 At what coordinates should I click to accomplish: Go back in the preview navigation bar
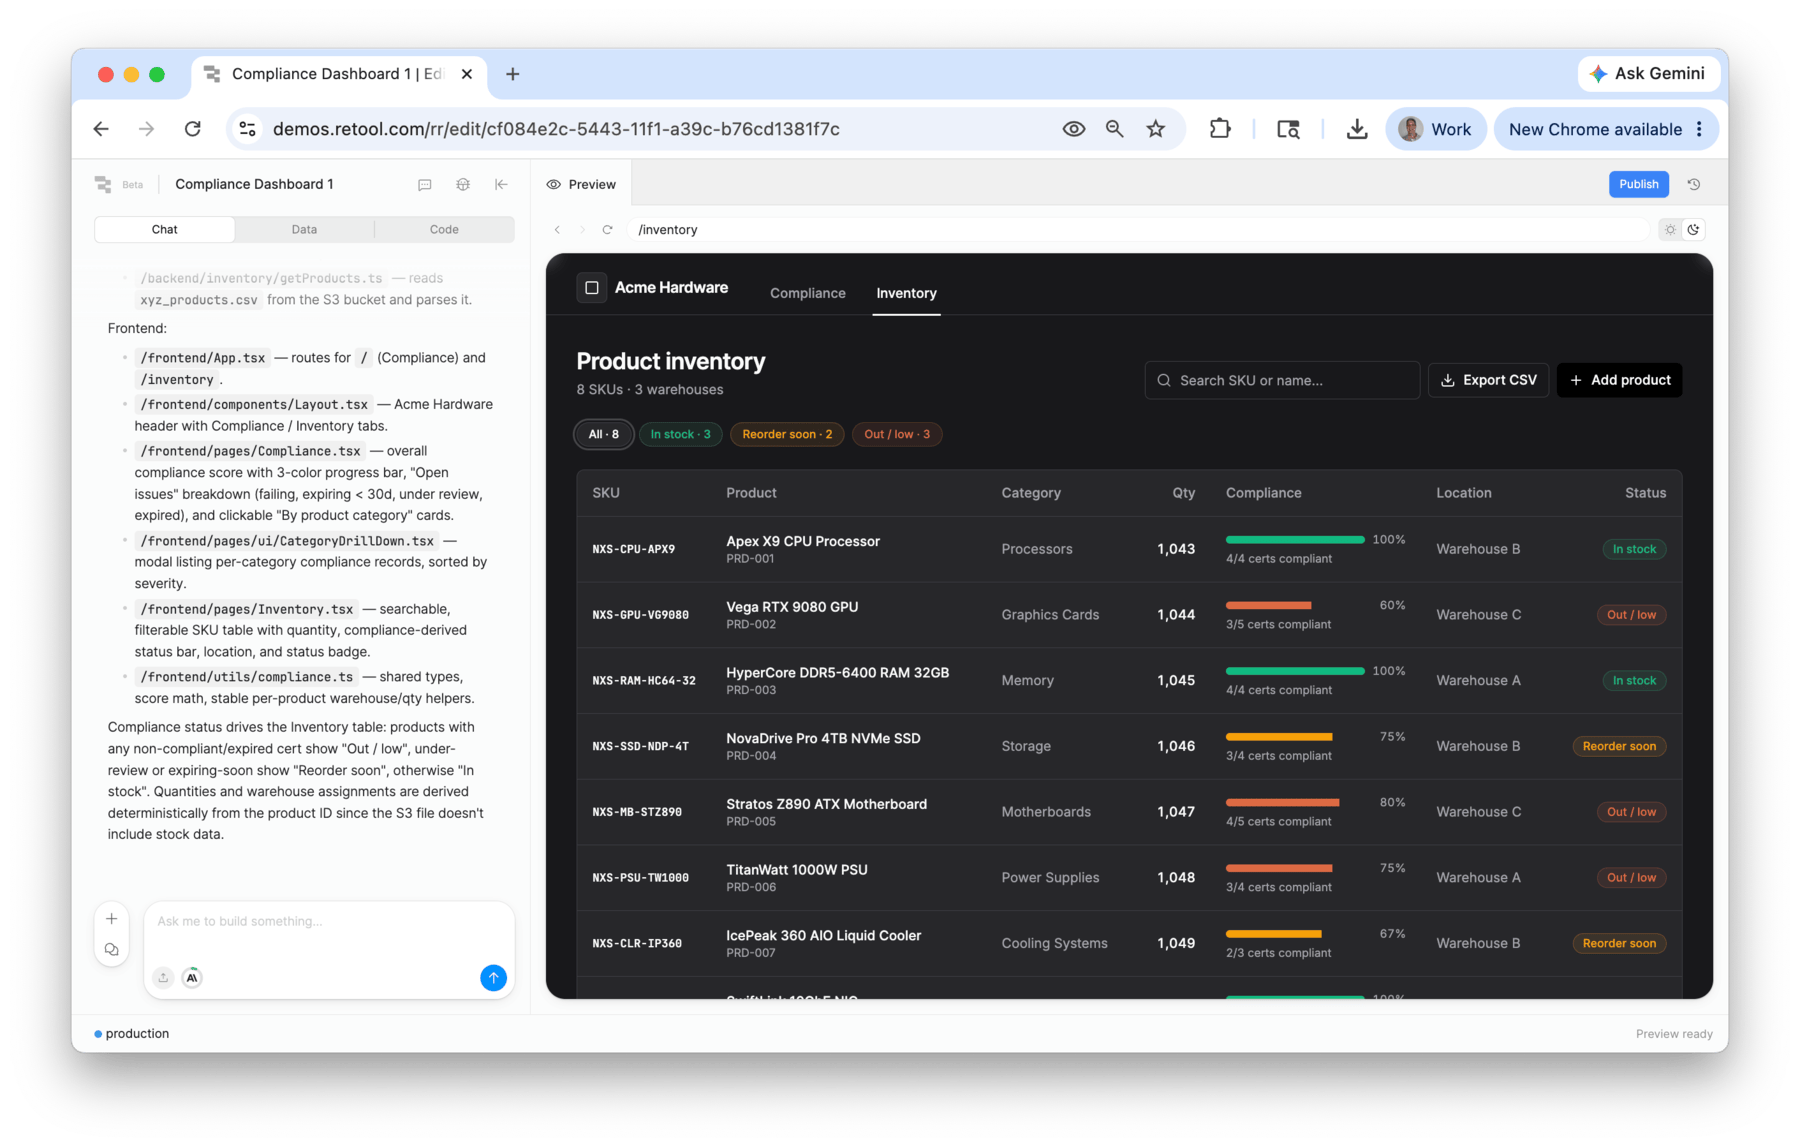558,230
